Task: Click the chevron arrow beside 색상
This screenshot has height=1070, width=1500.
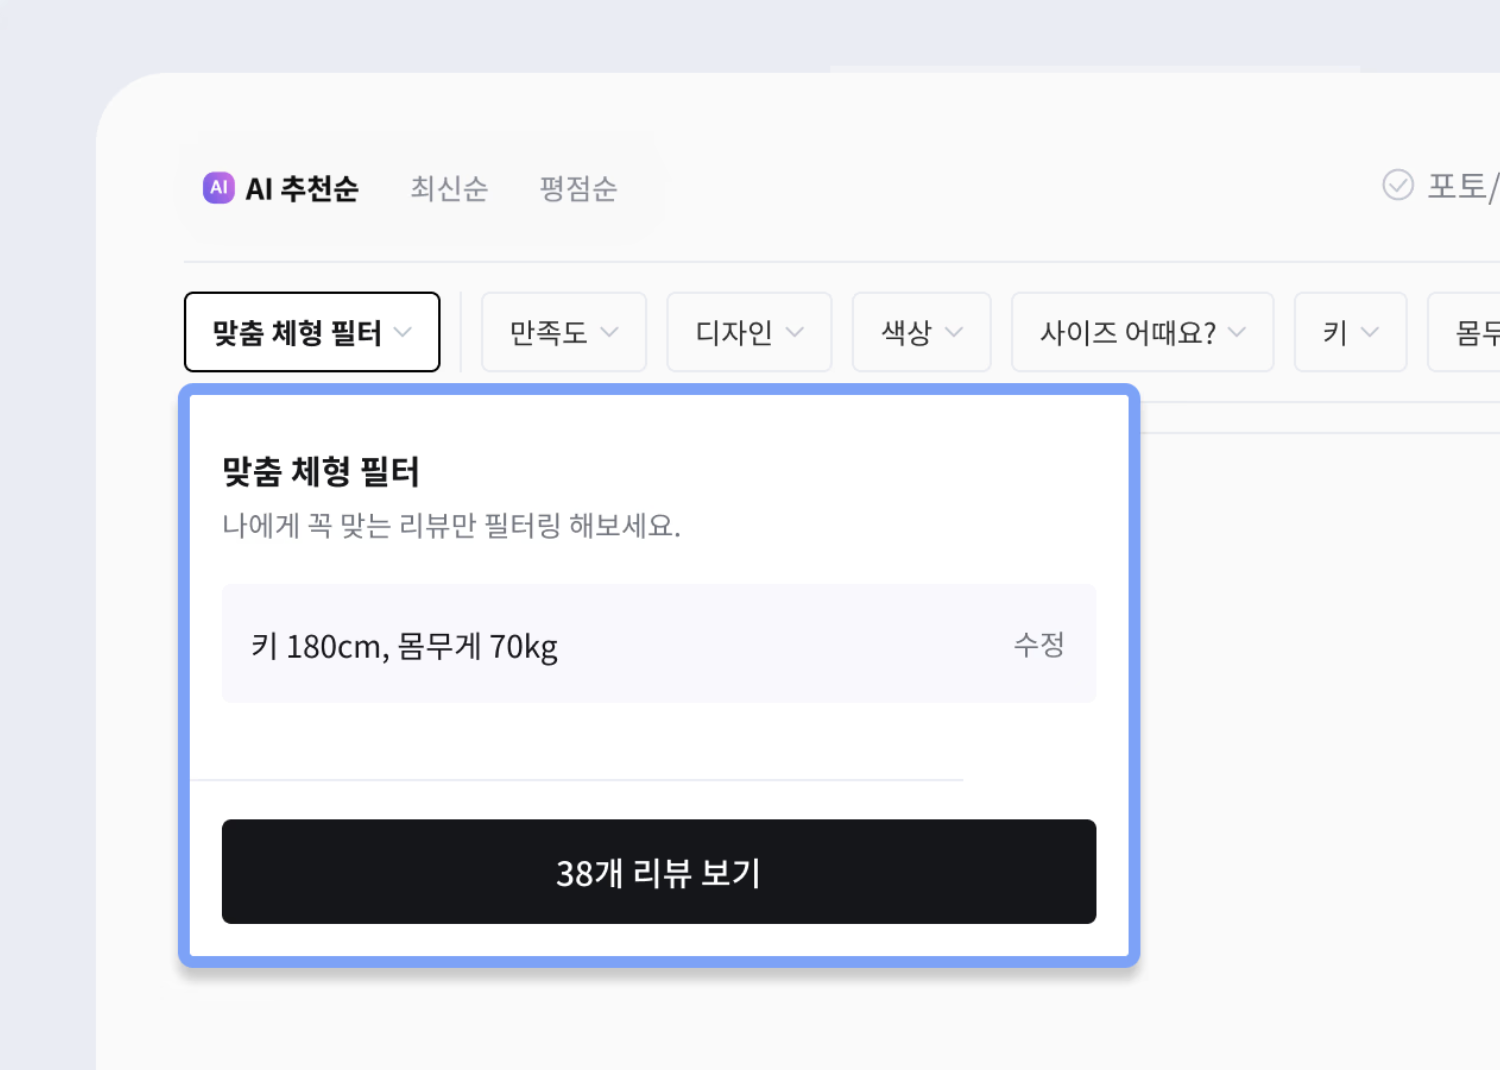Action: (954, 332)
